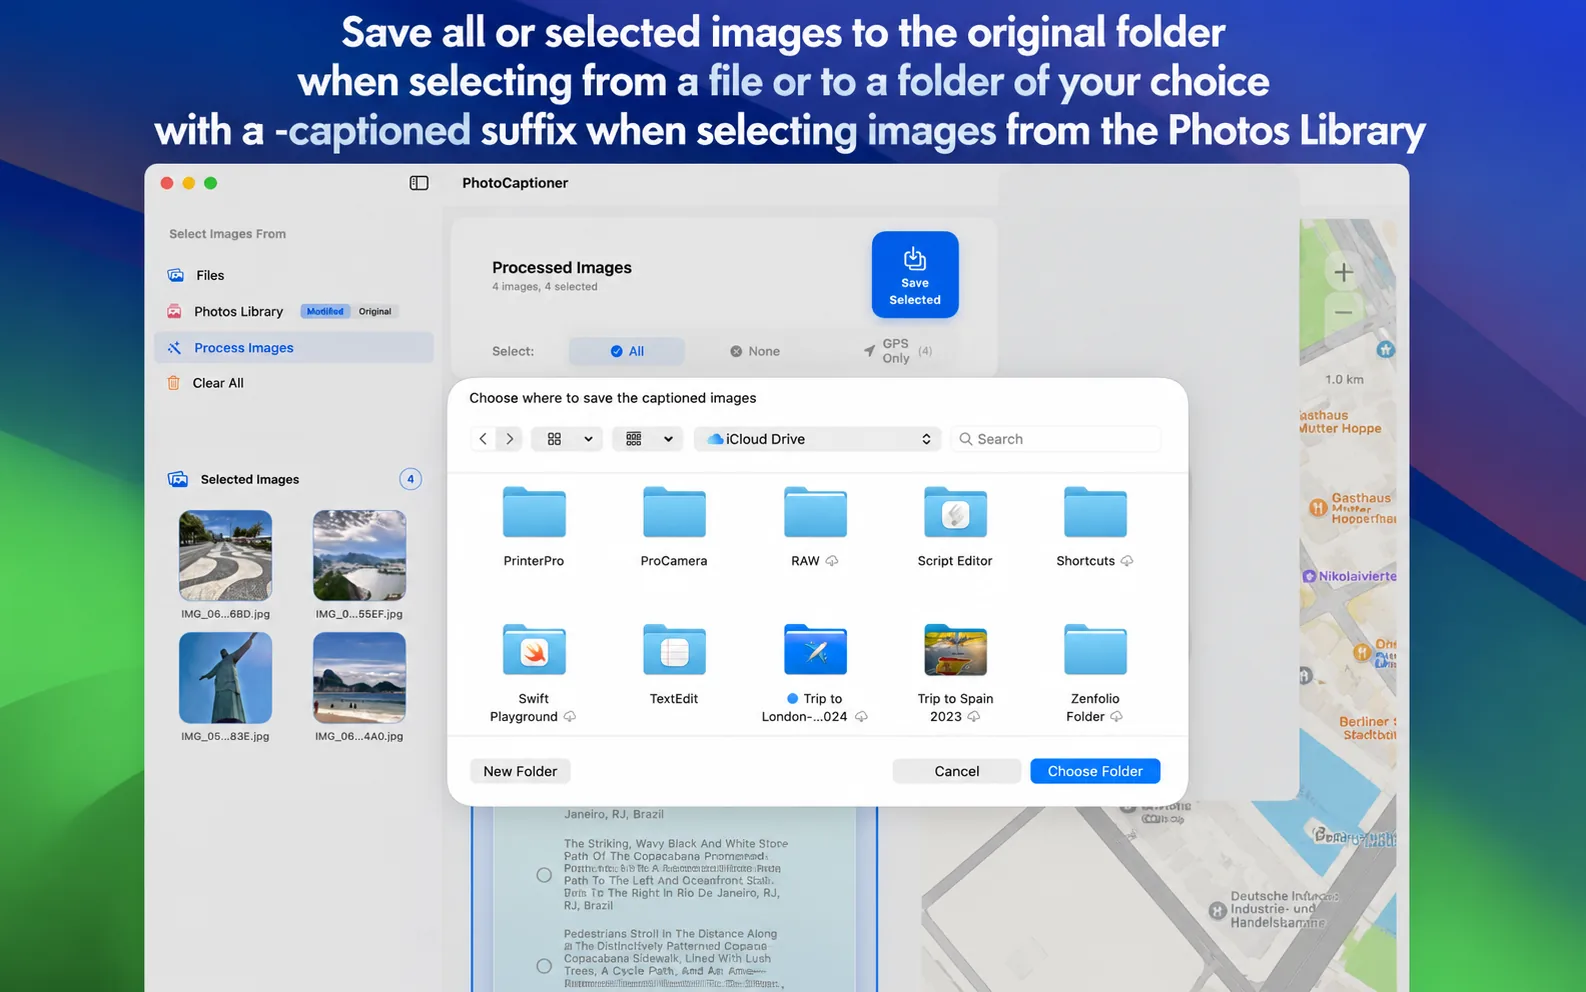Click the Zenfolio Folder cloud download icon
This screenshot has width=1586, height=992.
point(1116,717)
